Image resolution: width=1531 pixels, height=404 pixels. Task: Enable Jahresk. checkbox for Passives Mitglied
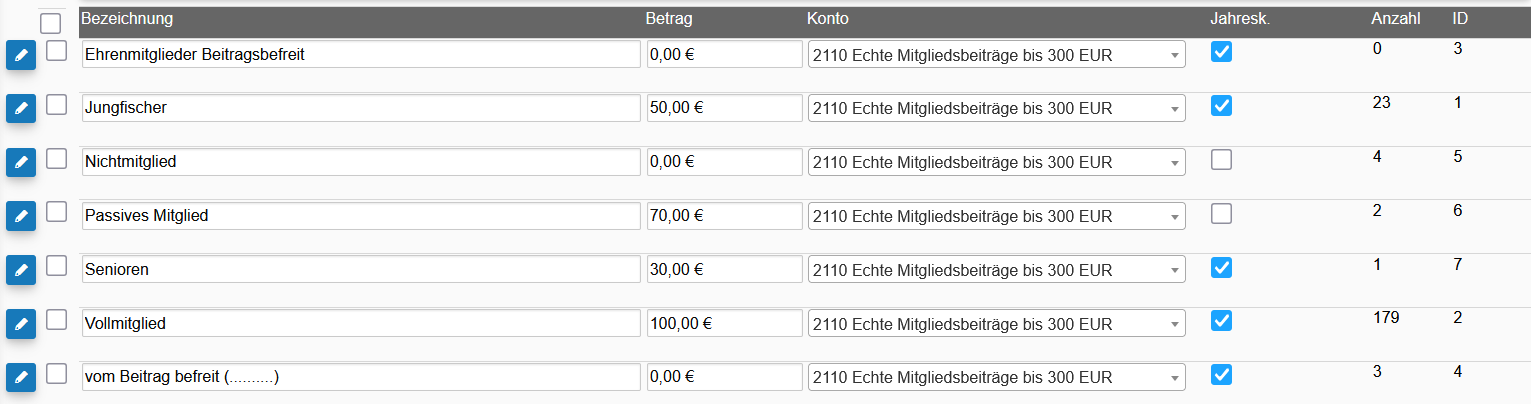[x=1221, y=214]
